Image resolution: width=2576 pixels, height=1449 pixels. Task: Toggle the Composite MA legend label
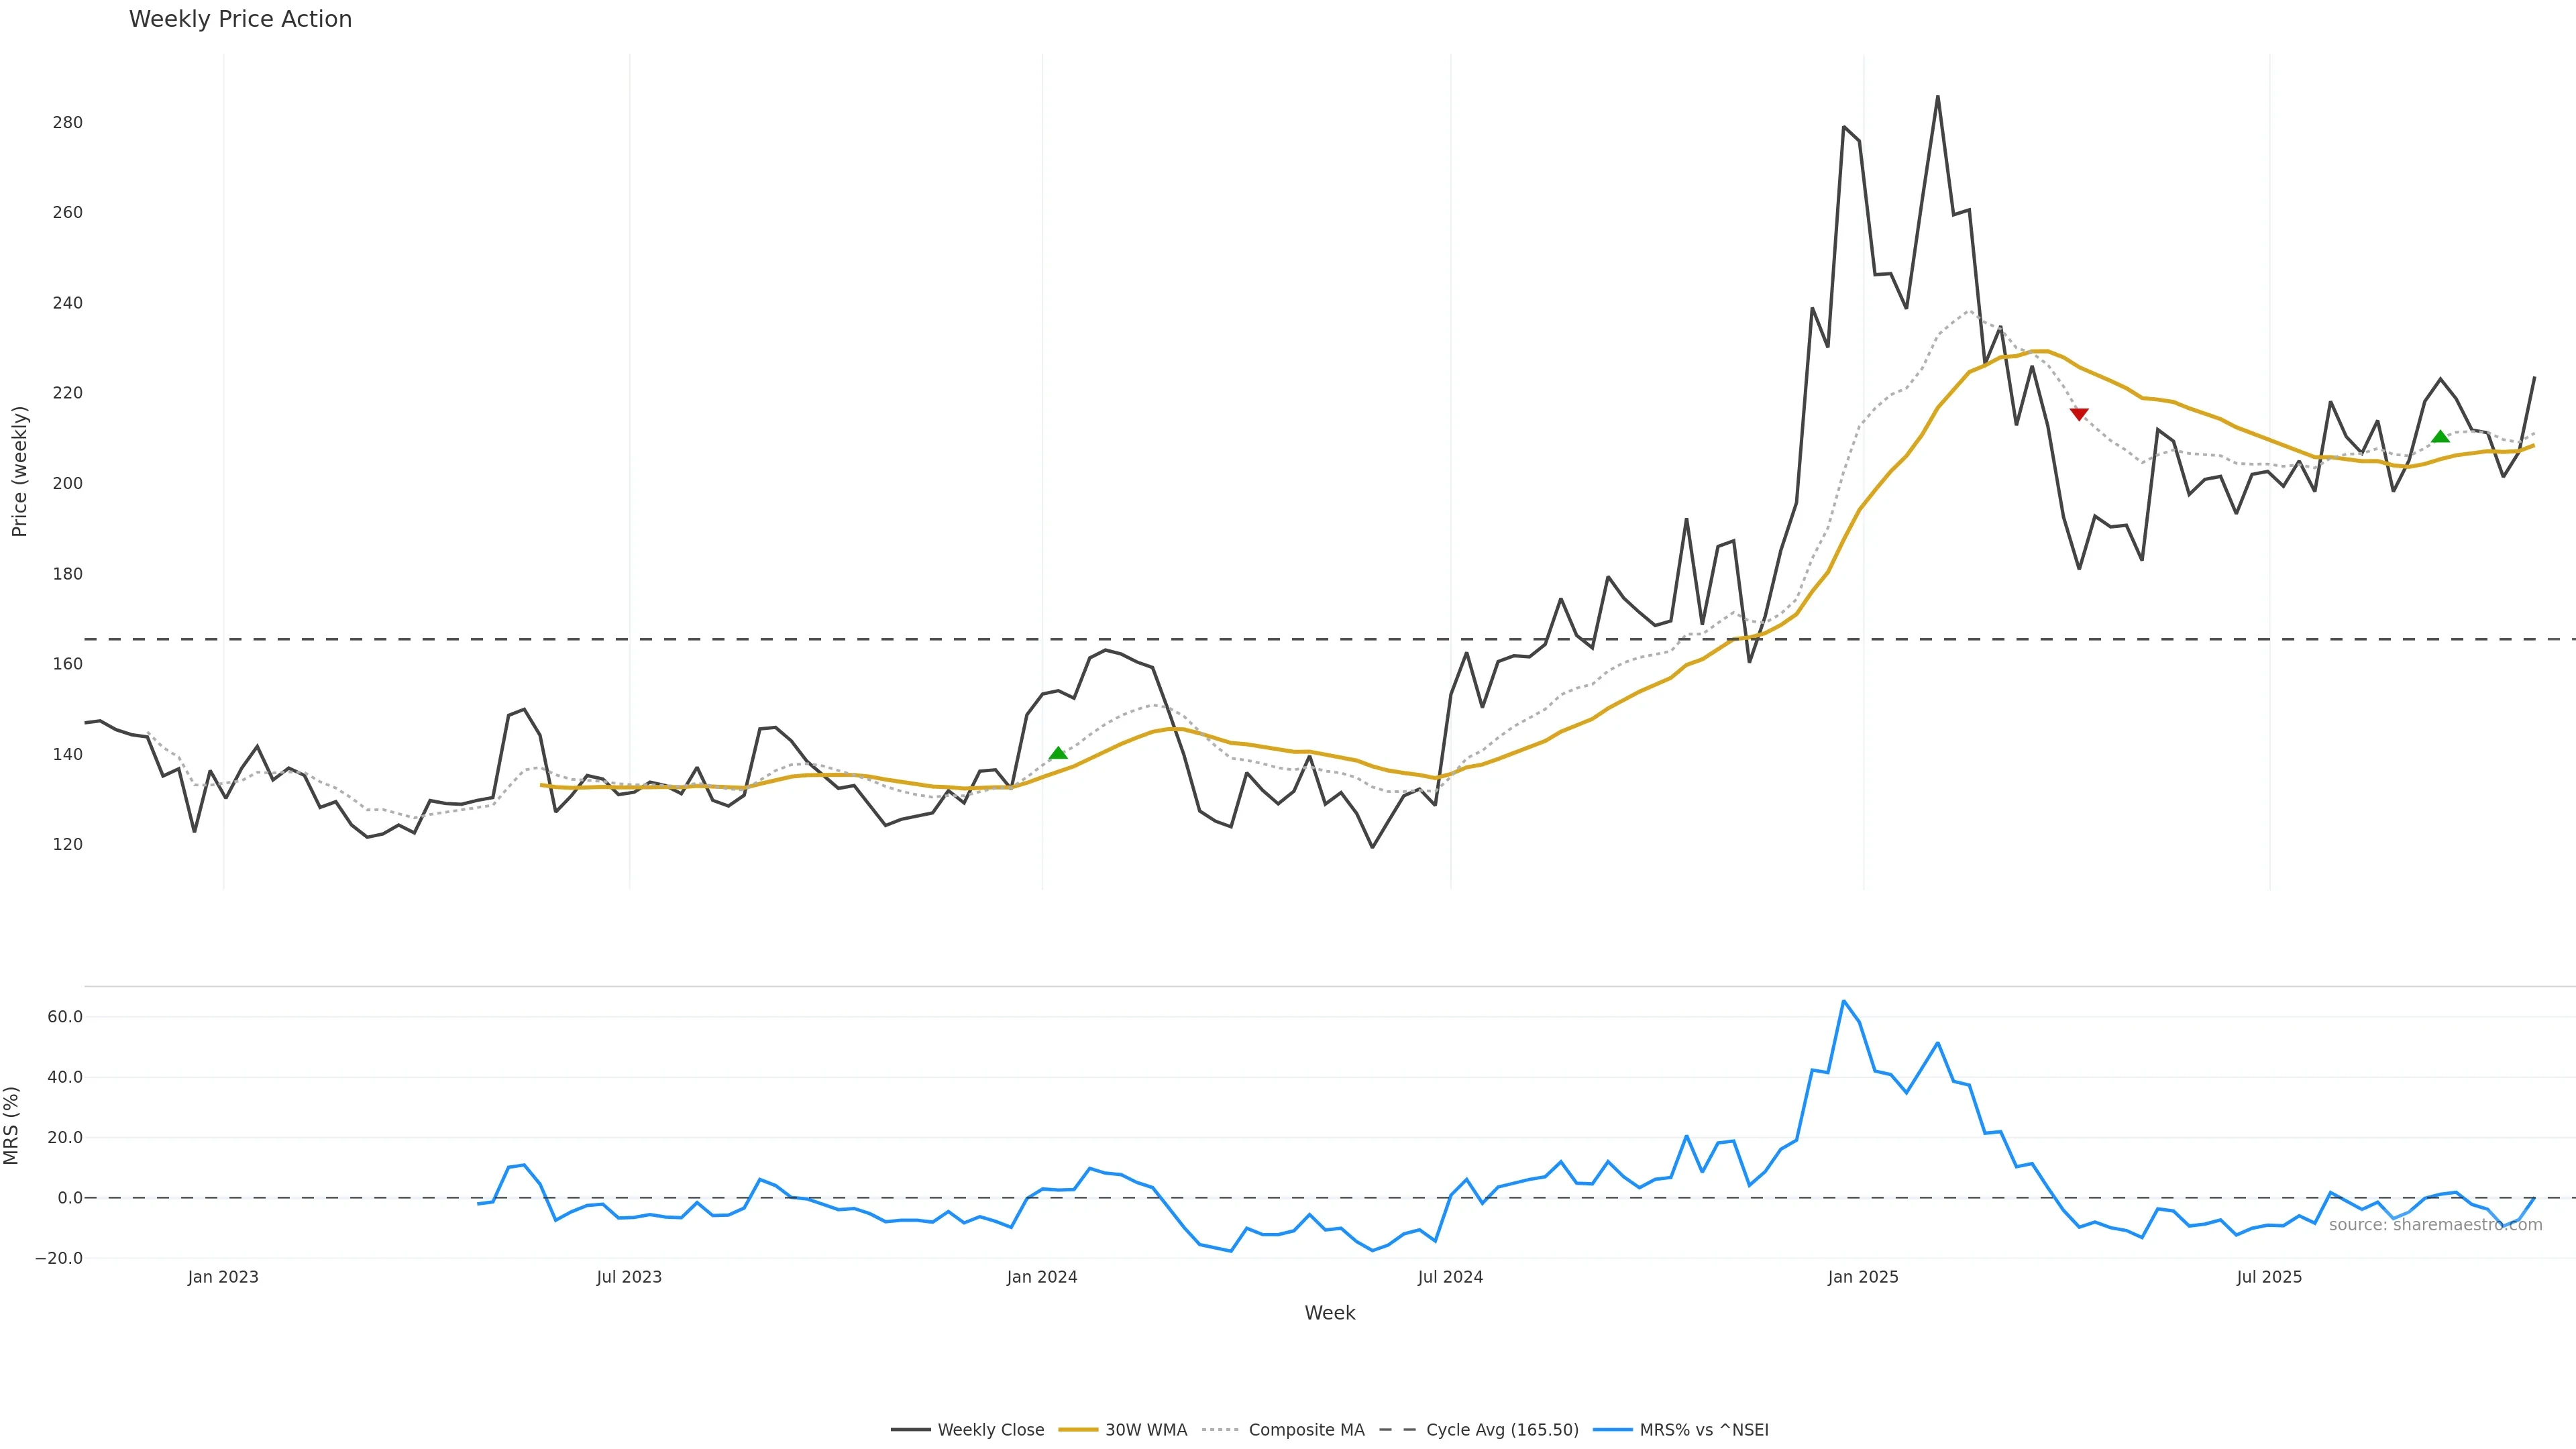pyautogui.click(x=1306, y=1430)
